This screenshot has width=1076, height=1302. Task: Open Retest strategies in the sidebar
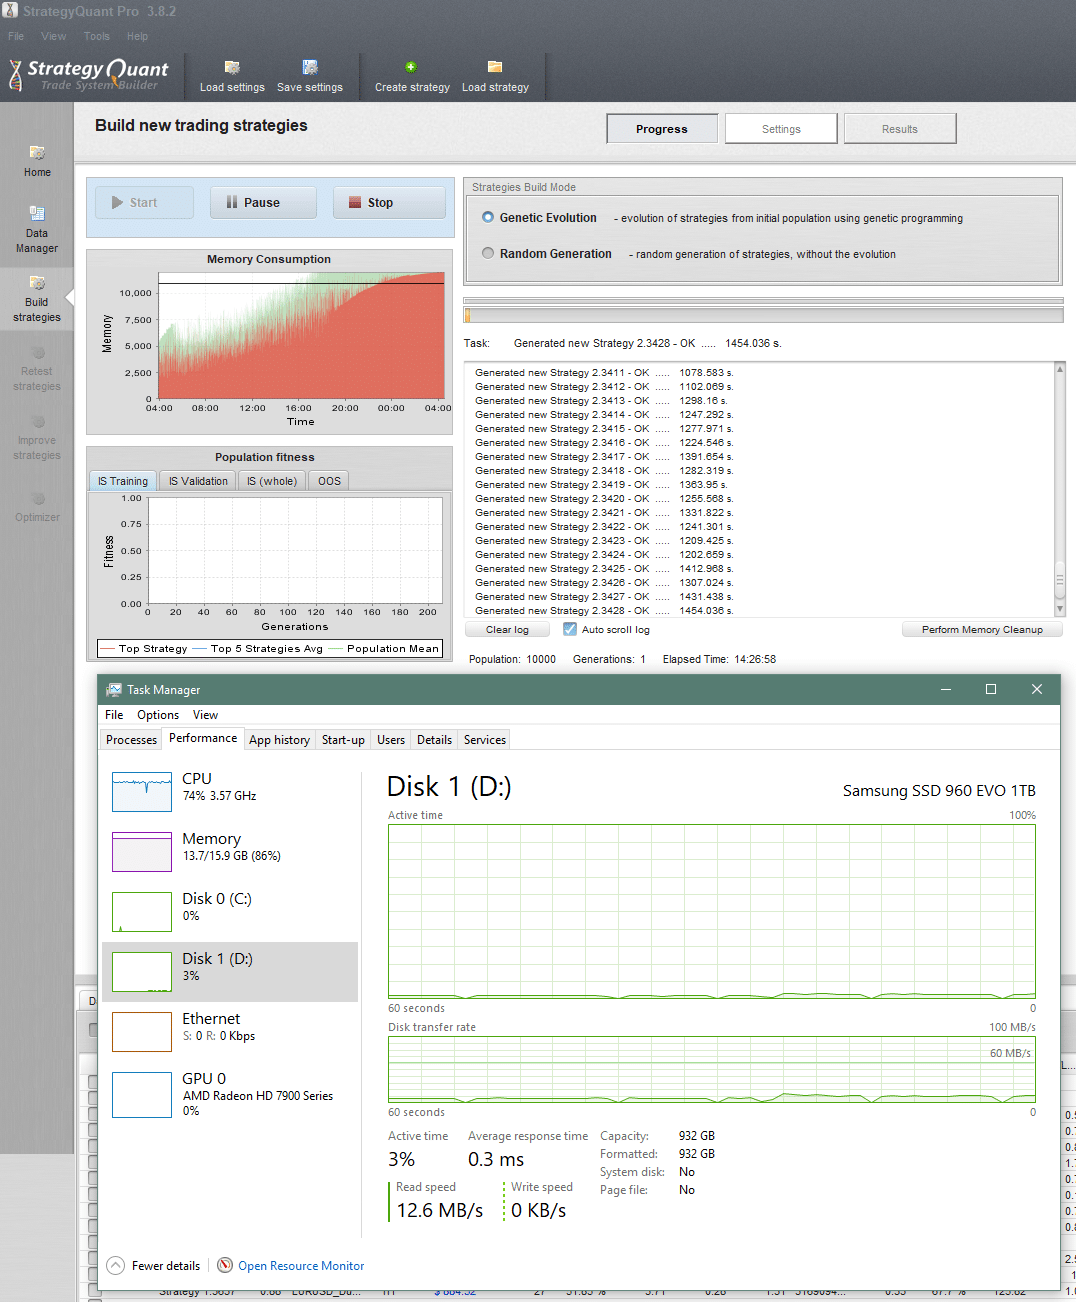coord(37,367)
